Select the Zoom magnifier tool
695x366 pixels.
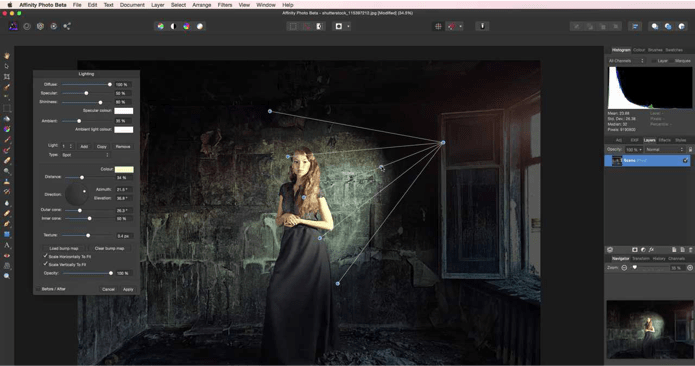[7, 276]
